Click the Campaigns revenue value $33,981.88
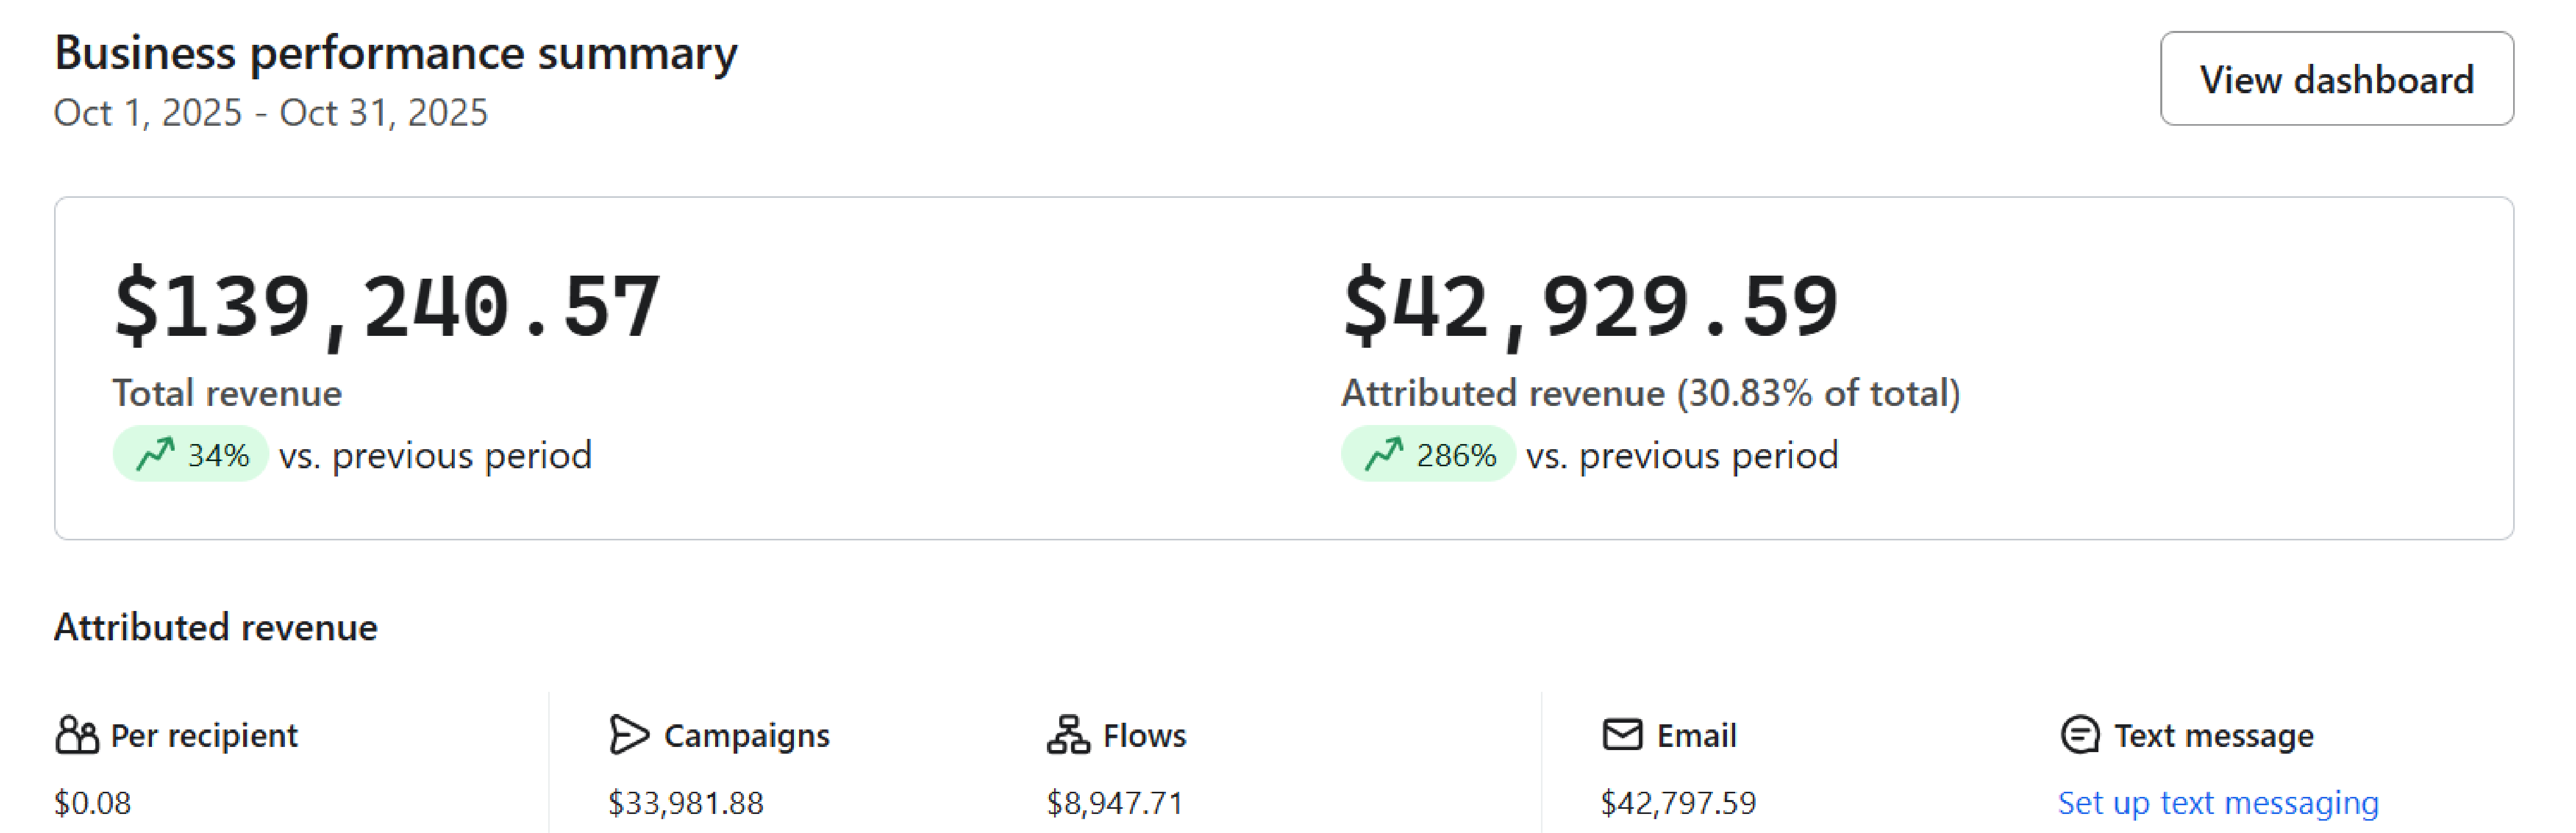The image size is (2576, 833). [686, 803]
